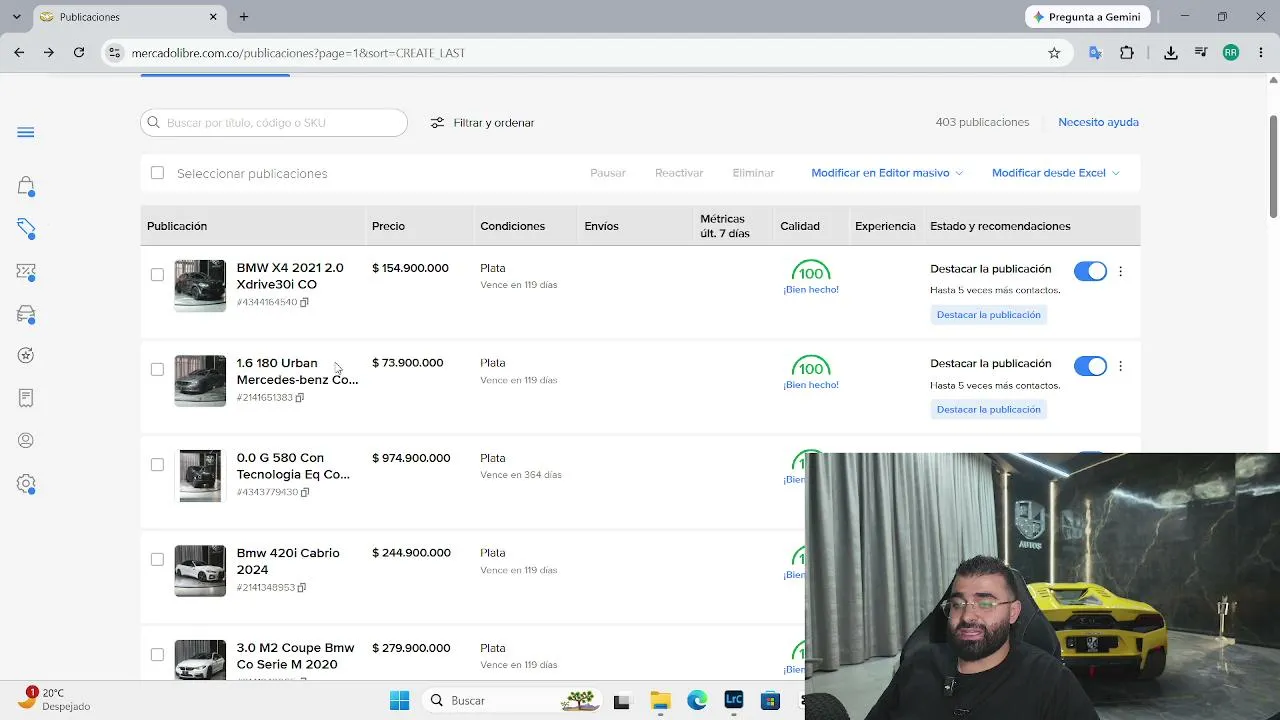Open the star reputation icon in sidebar
The width and height of the screenshot is (1280, 720).
point(26,355)
